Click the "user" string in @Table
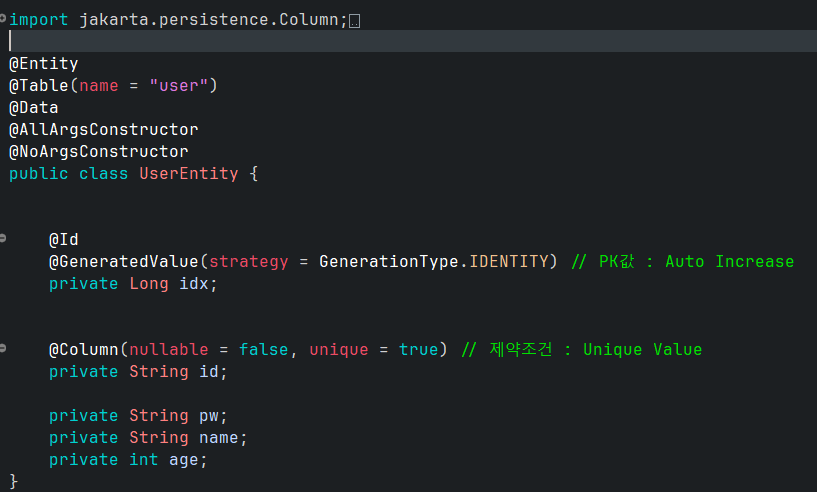The width and height of the screenshot is (817, 492). [x=179, y=85]
